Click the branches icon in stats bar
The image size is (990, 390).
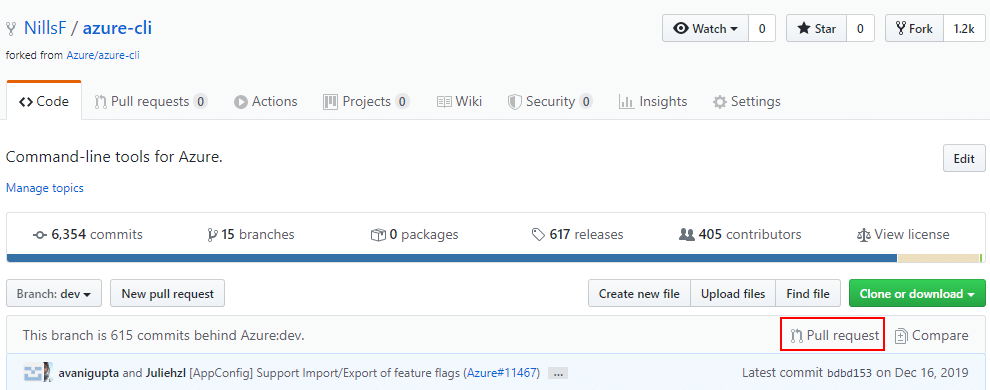click(x=212, y=235)
